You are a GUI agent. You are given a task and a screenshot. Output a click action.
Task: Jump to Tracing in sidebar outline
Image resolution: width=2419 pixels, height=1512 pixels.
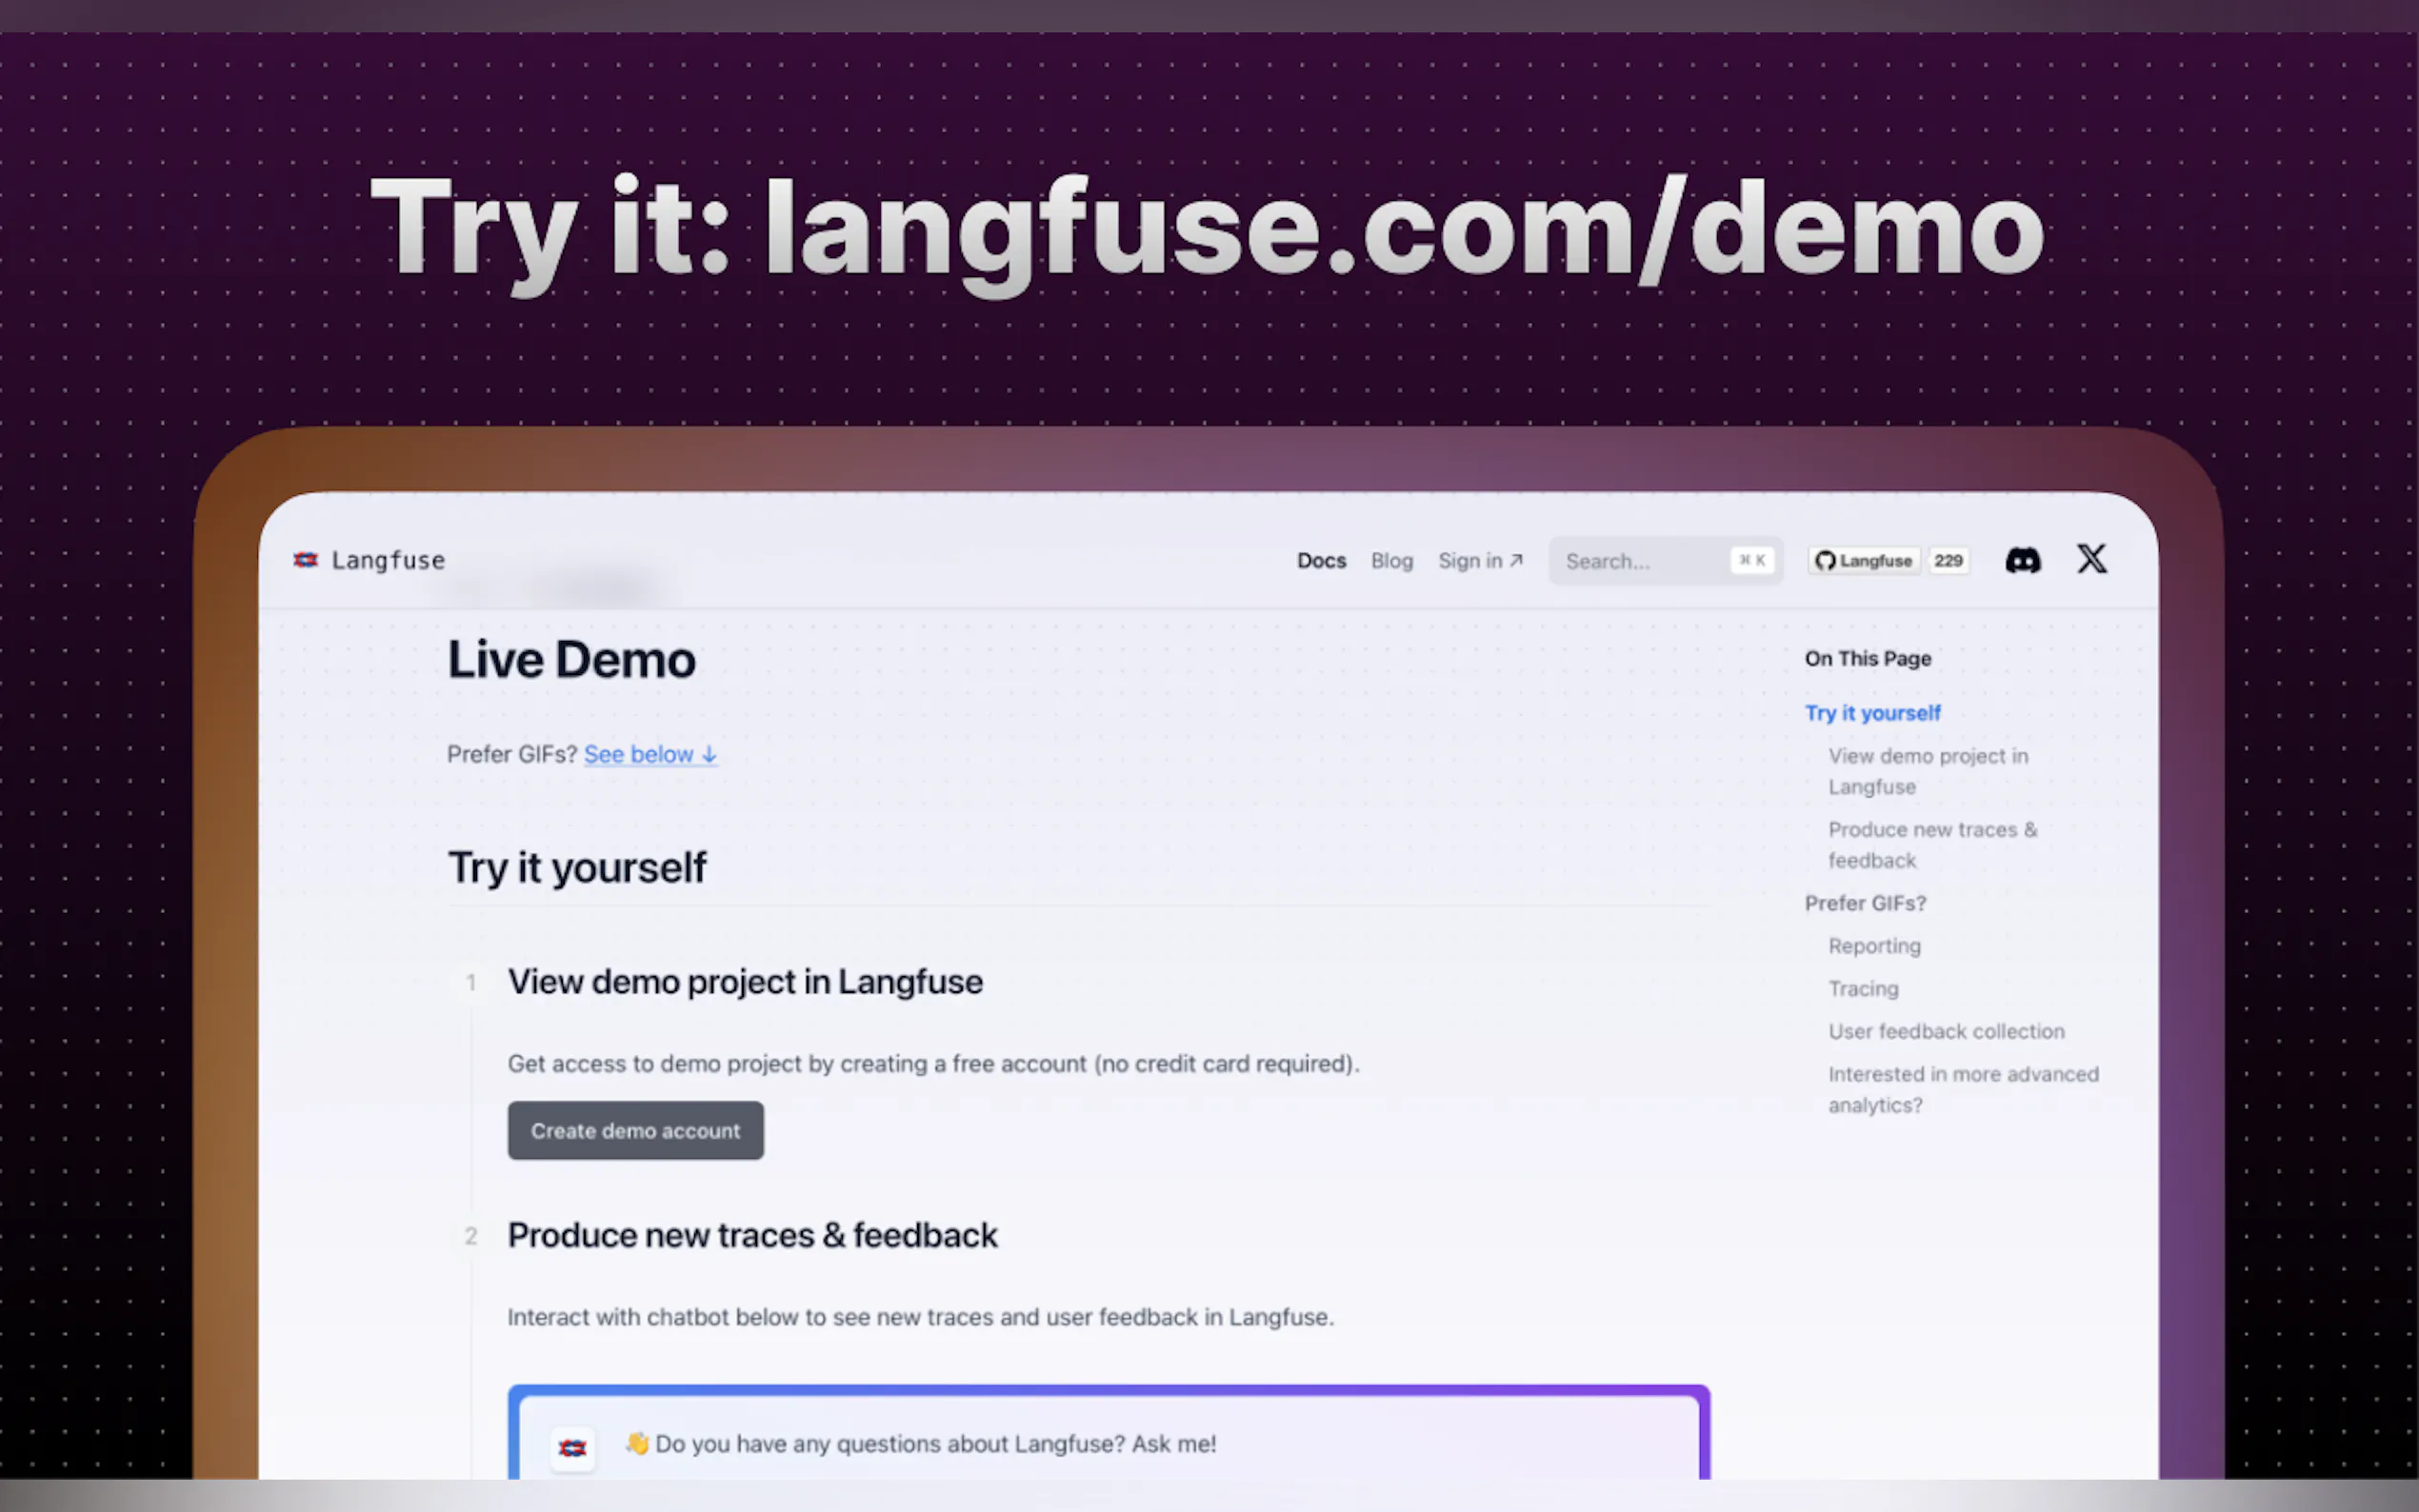[x=1863, y=989]
